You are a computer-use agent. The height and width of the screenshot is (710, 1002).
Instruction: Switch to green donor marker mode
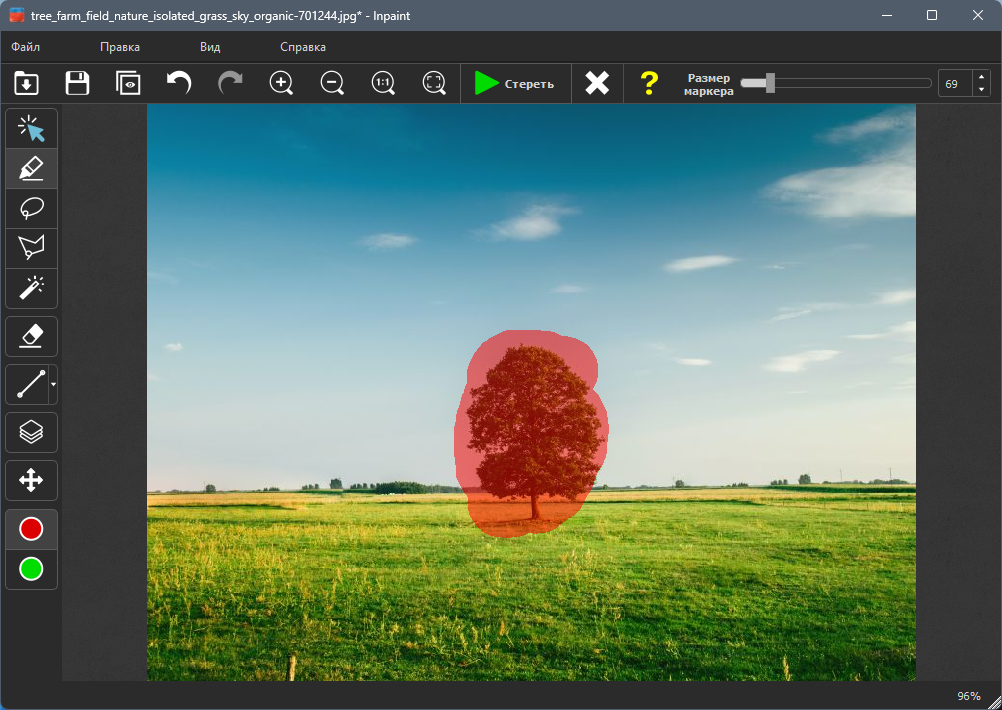(x=31, y=569)
